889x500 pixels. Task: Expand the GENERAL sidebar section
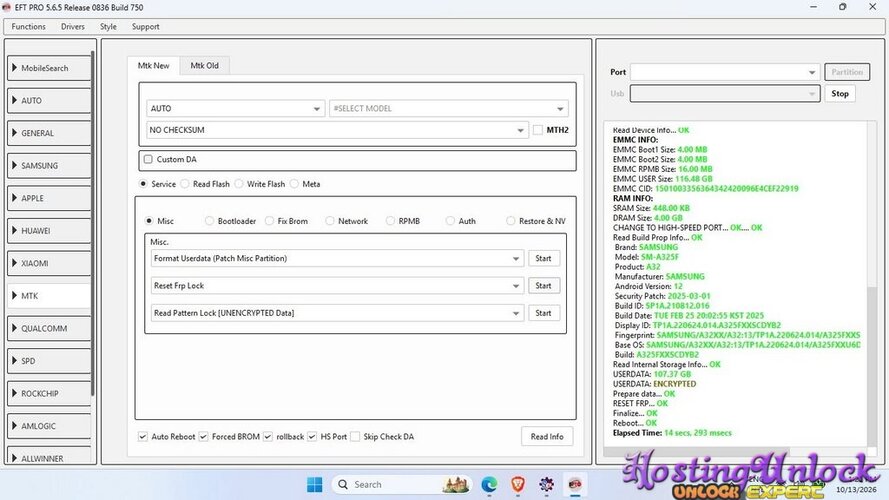[49, 133]
